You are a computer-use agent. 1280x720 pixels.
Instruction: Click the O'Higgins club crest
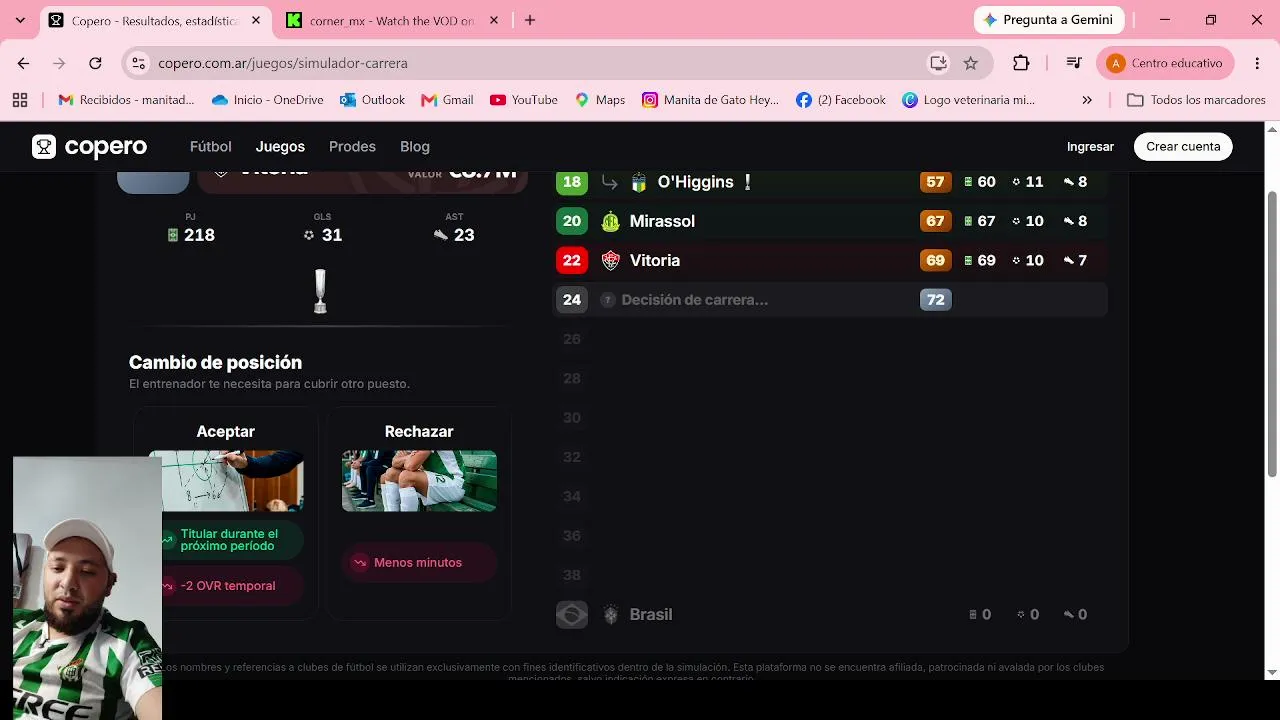[639, 182]
